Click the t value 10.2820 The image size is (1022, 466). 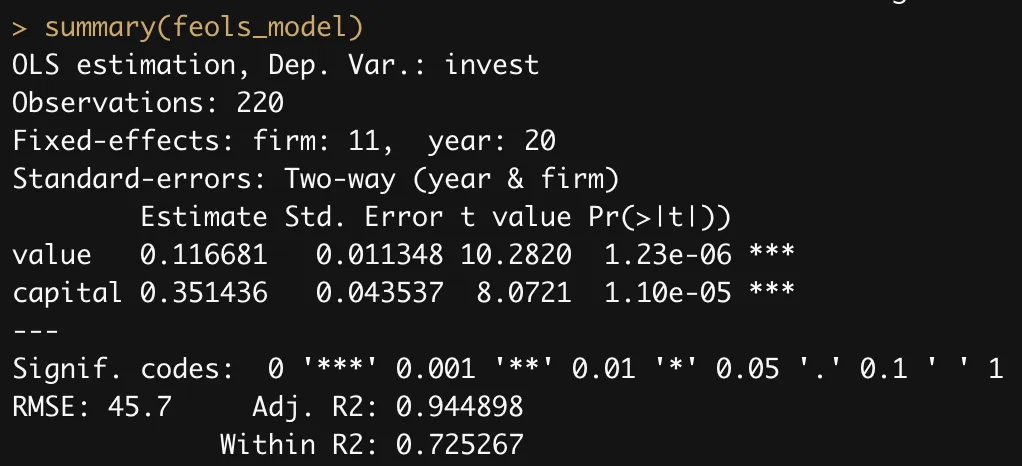point(517,255)
